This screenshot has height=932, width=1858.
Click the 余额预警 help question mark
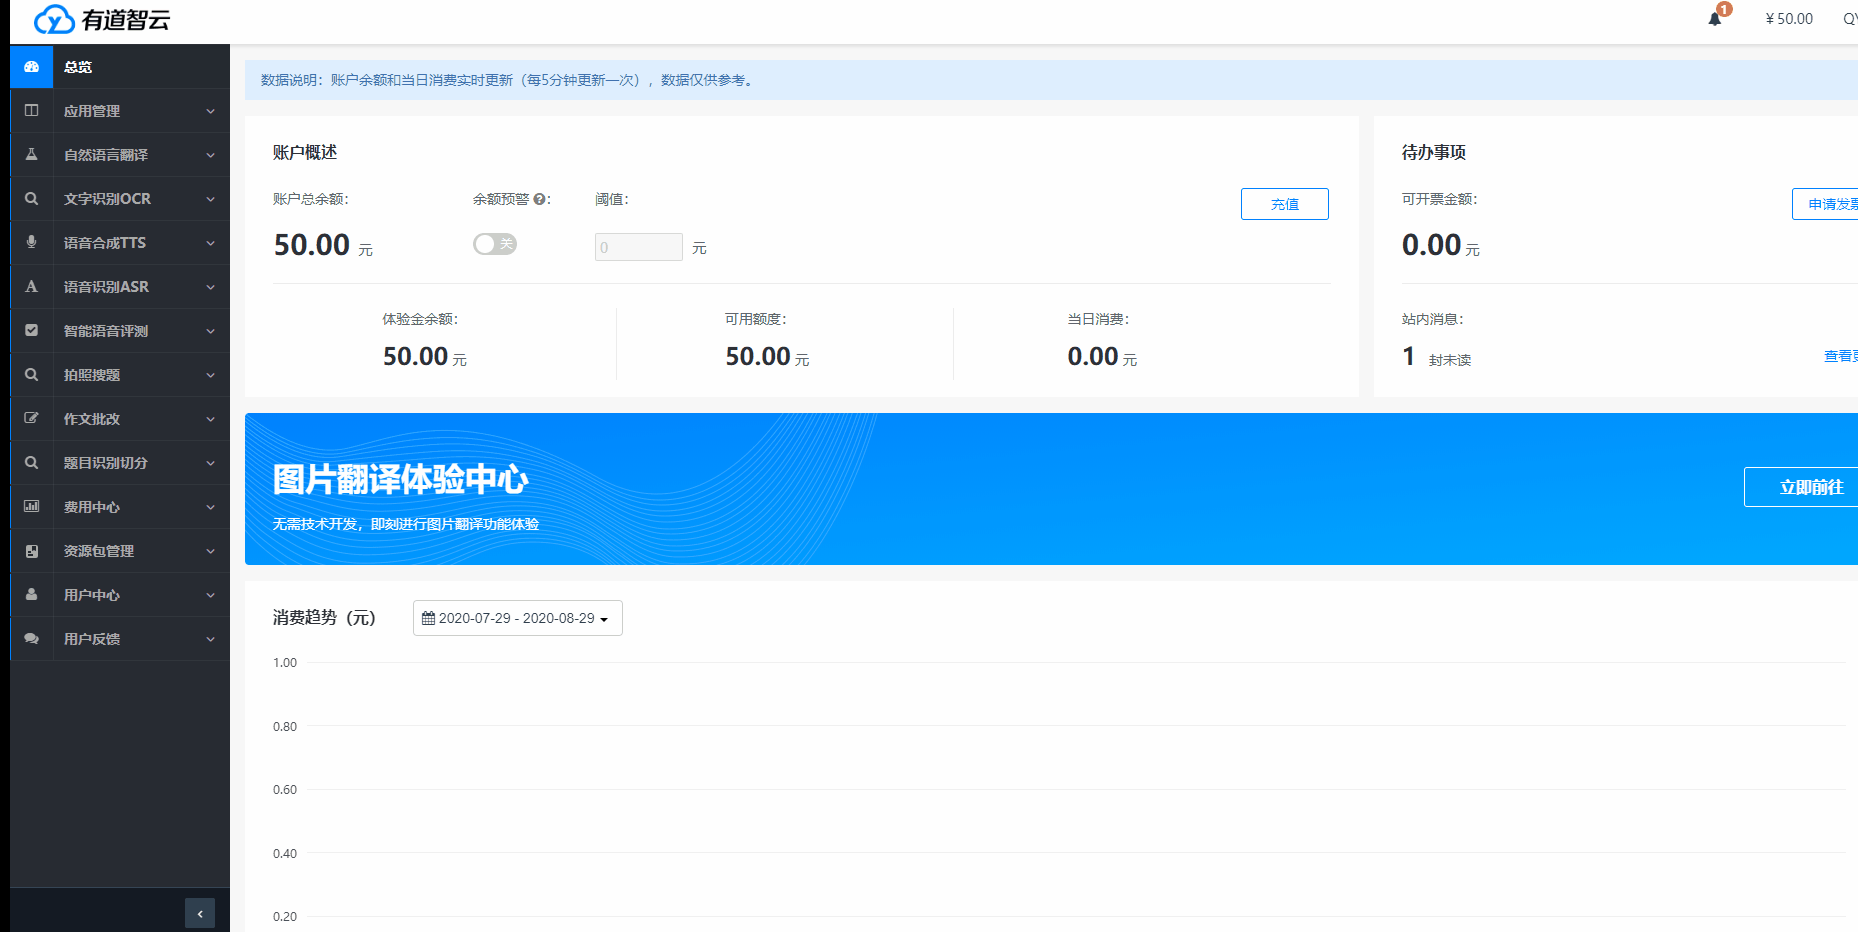click(539, 200)
